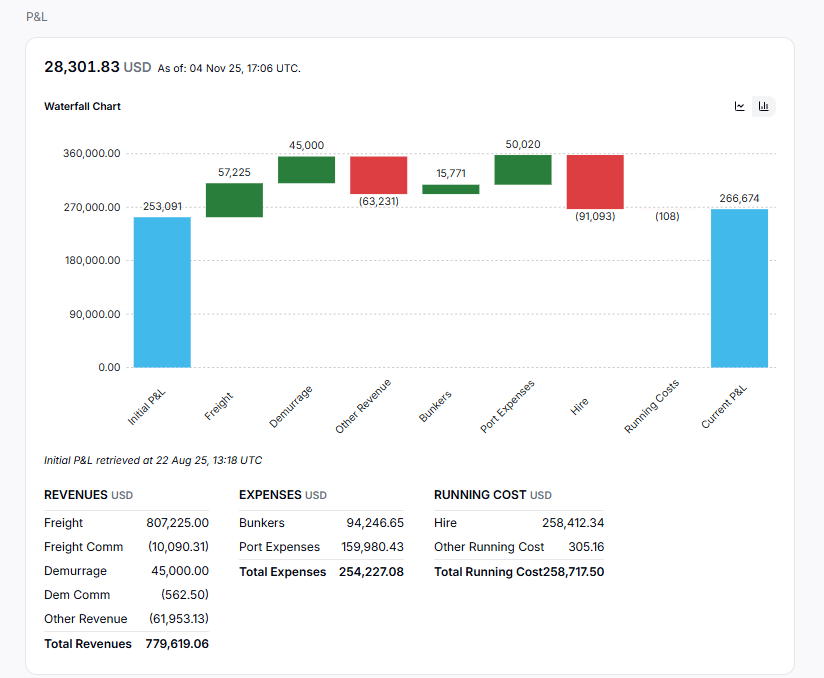Image resolution: width=824 pixels, height=678 pixels.
Task: Click the Port Expenses axis label
Action: (507, 406)
